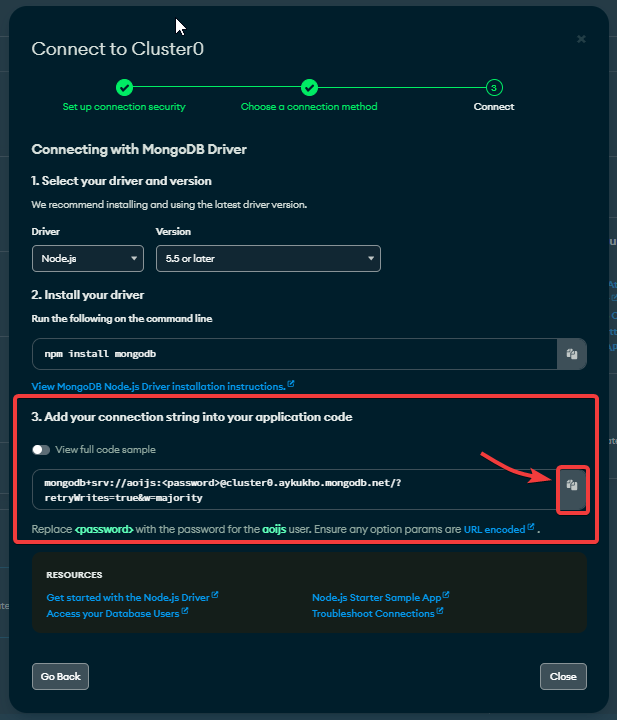
Task: Click external link icon after installation instructions
Action: coord(291,384)
